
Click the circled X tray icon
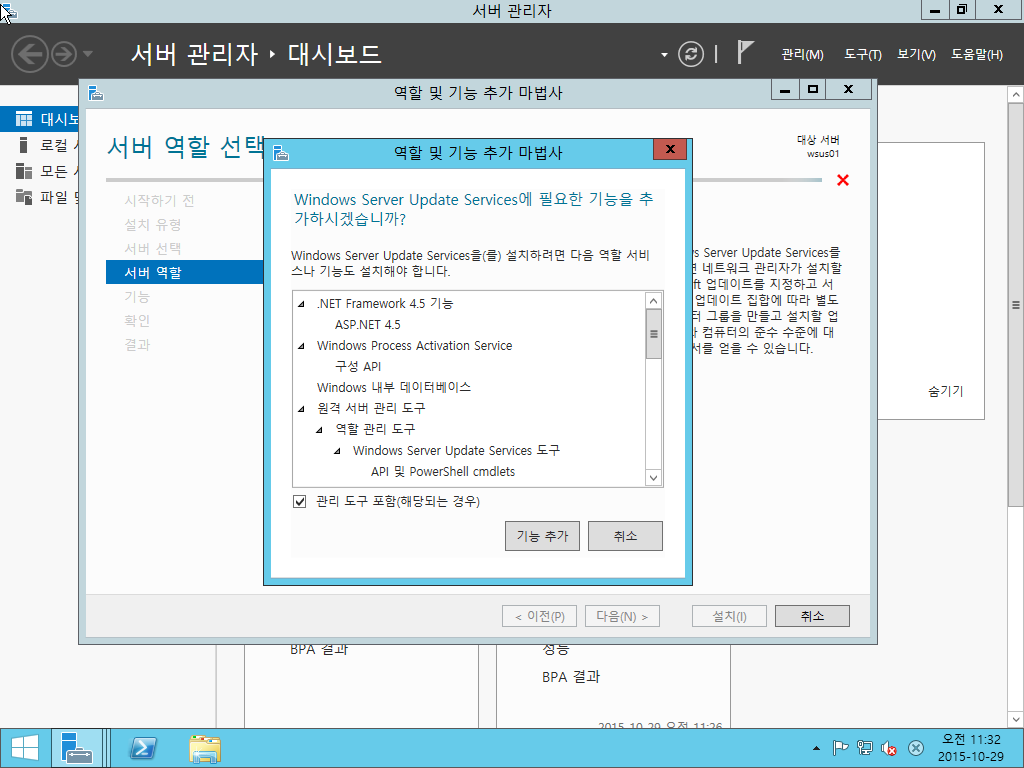pyautogui.click(x=916, y=748)
